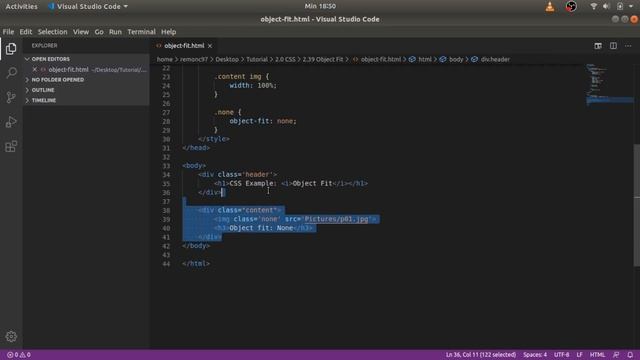Select object-fit.html row in Open Editors
The width and height of the screenshot is (640, 360).
tap(86, 69)
